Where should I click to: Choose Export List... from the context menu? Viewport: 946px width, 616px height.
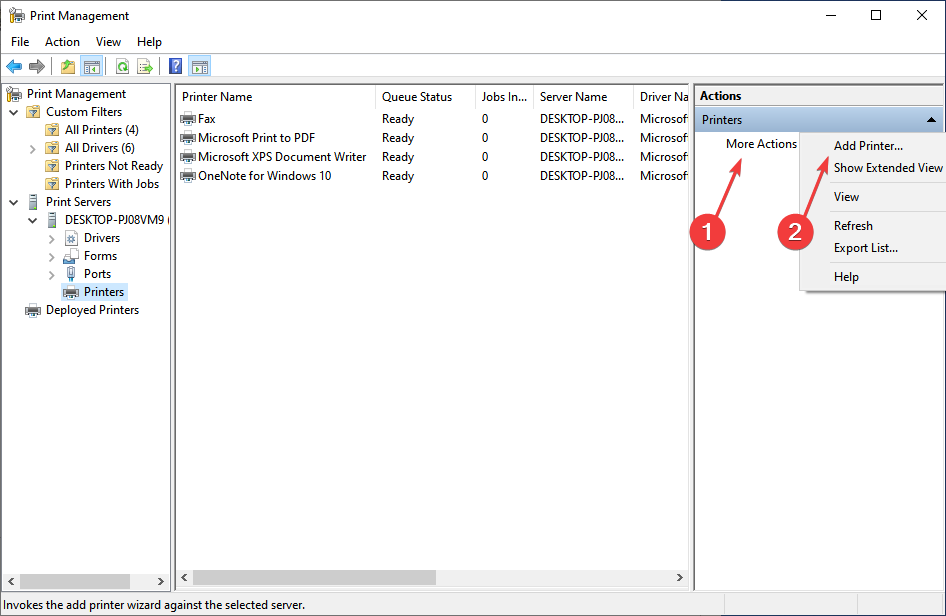pyautogui.click(x=873, y=248)
